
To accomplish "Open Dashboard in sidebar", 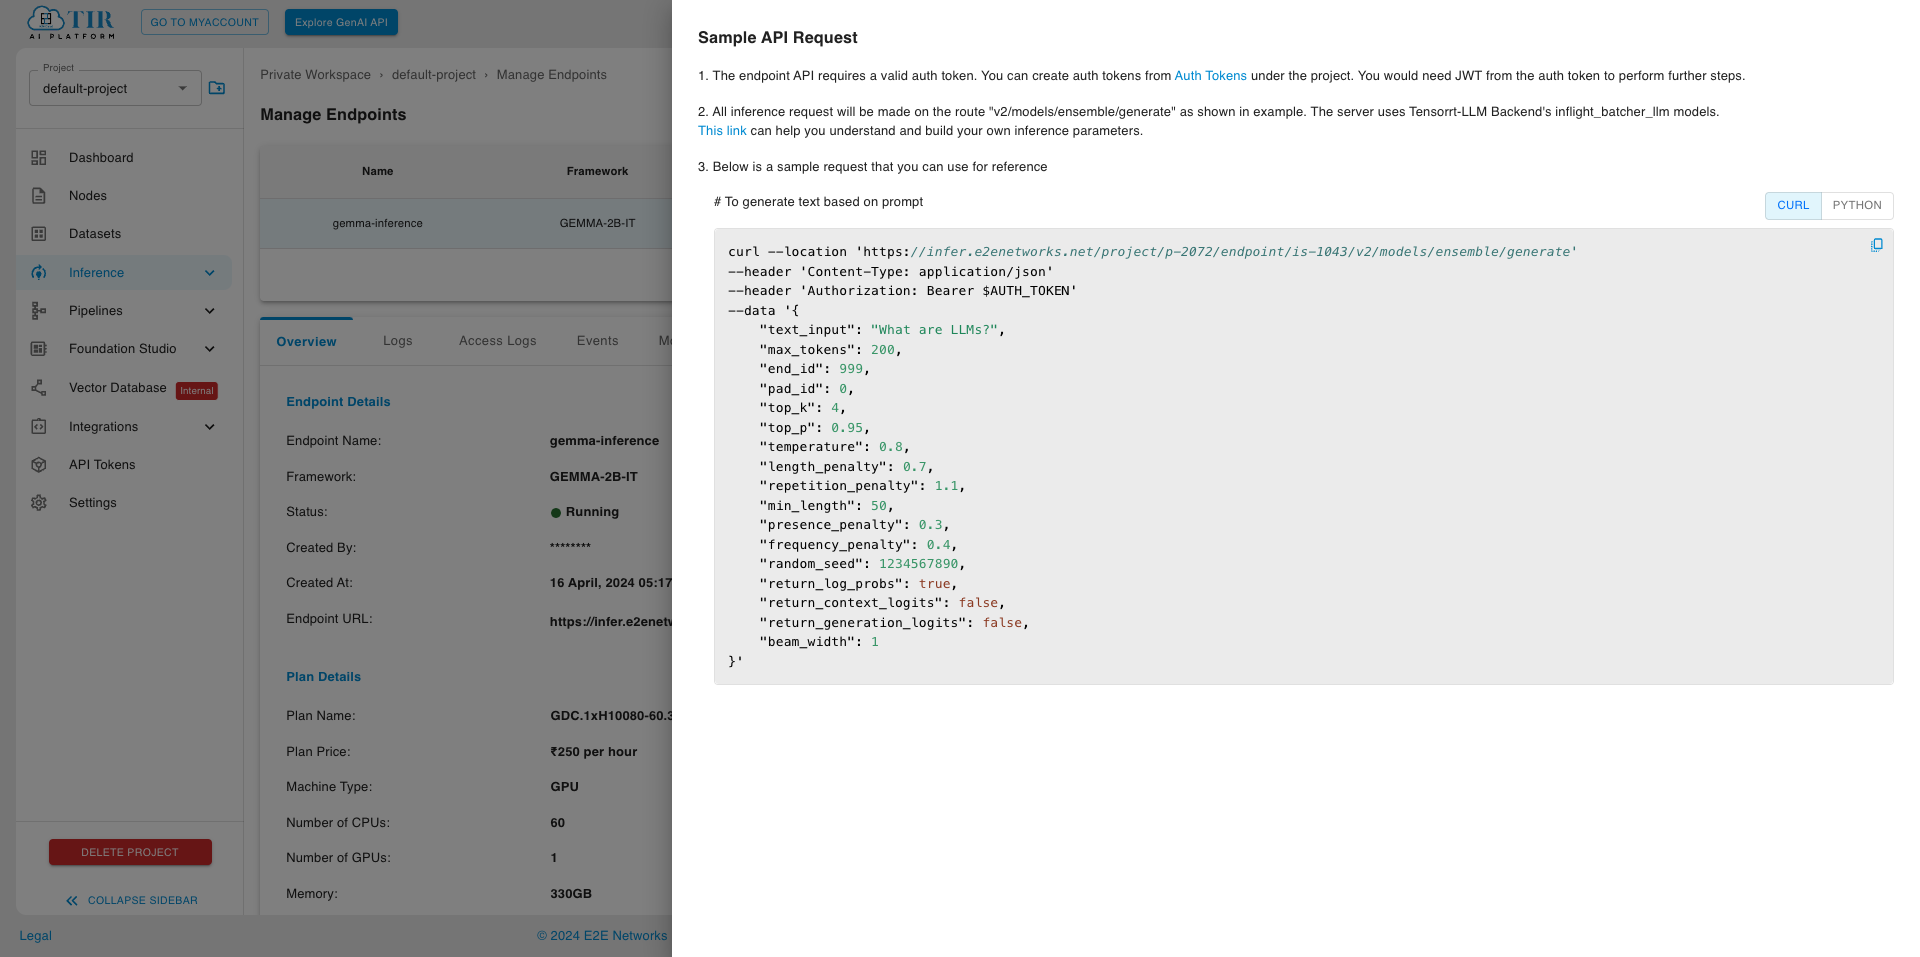I will [x=101, y=158].
